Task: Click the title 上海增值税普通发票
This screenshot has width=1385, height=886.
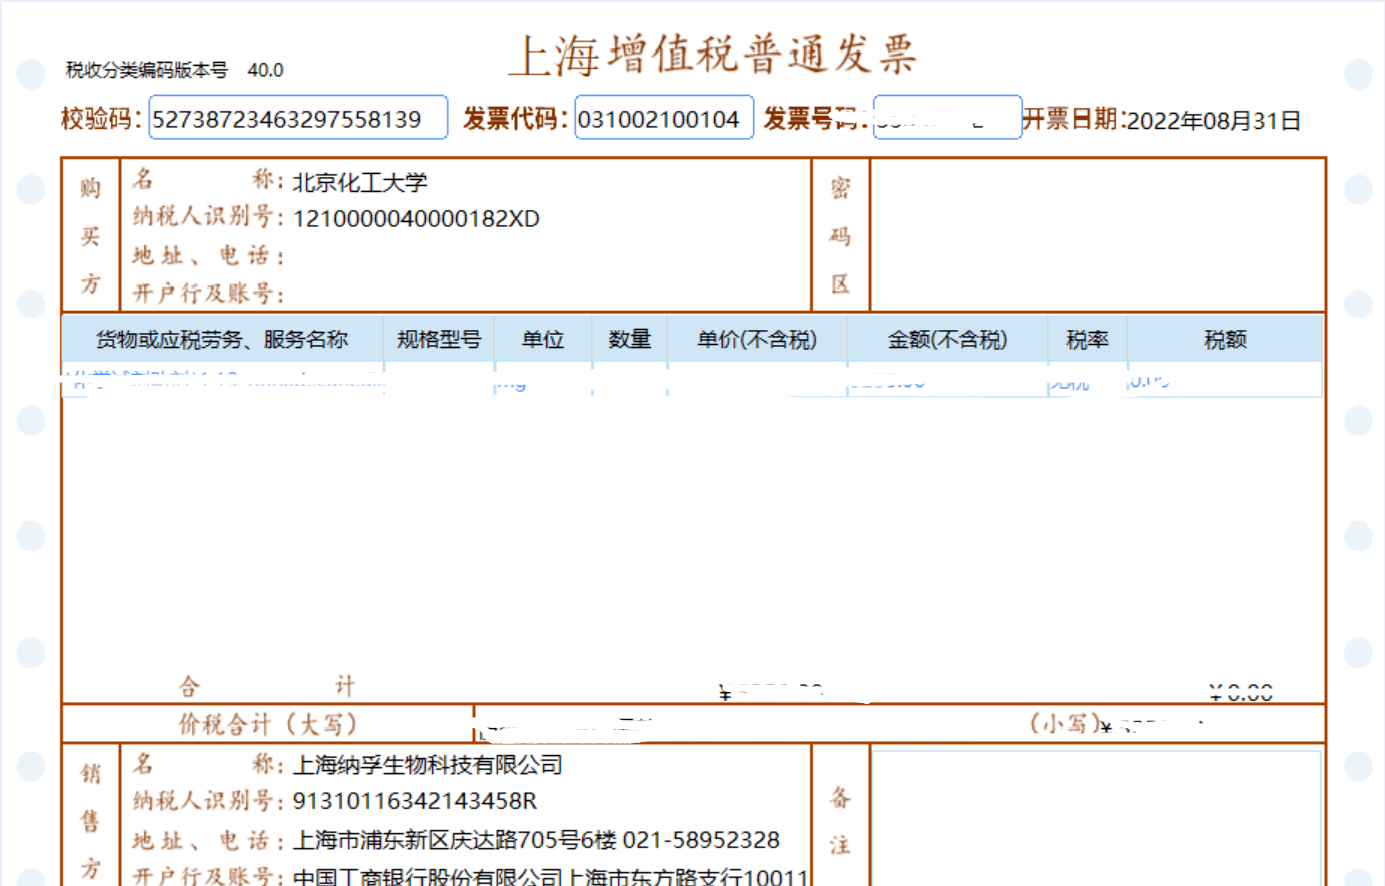Action: point(712,55)
